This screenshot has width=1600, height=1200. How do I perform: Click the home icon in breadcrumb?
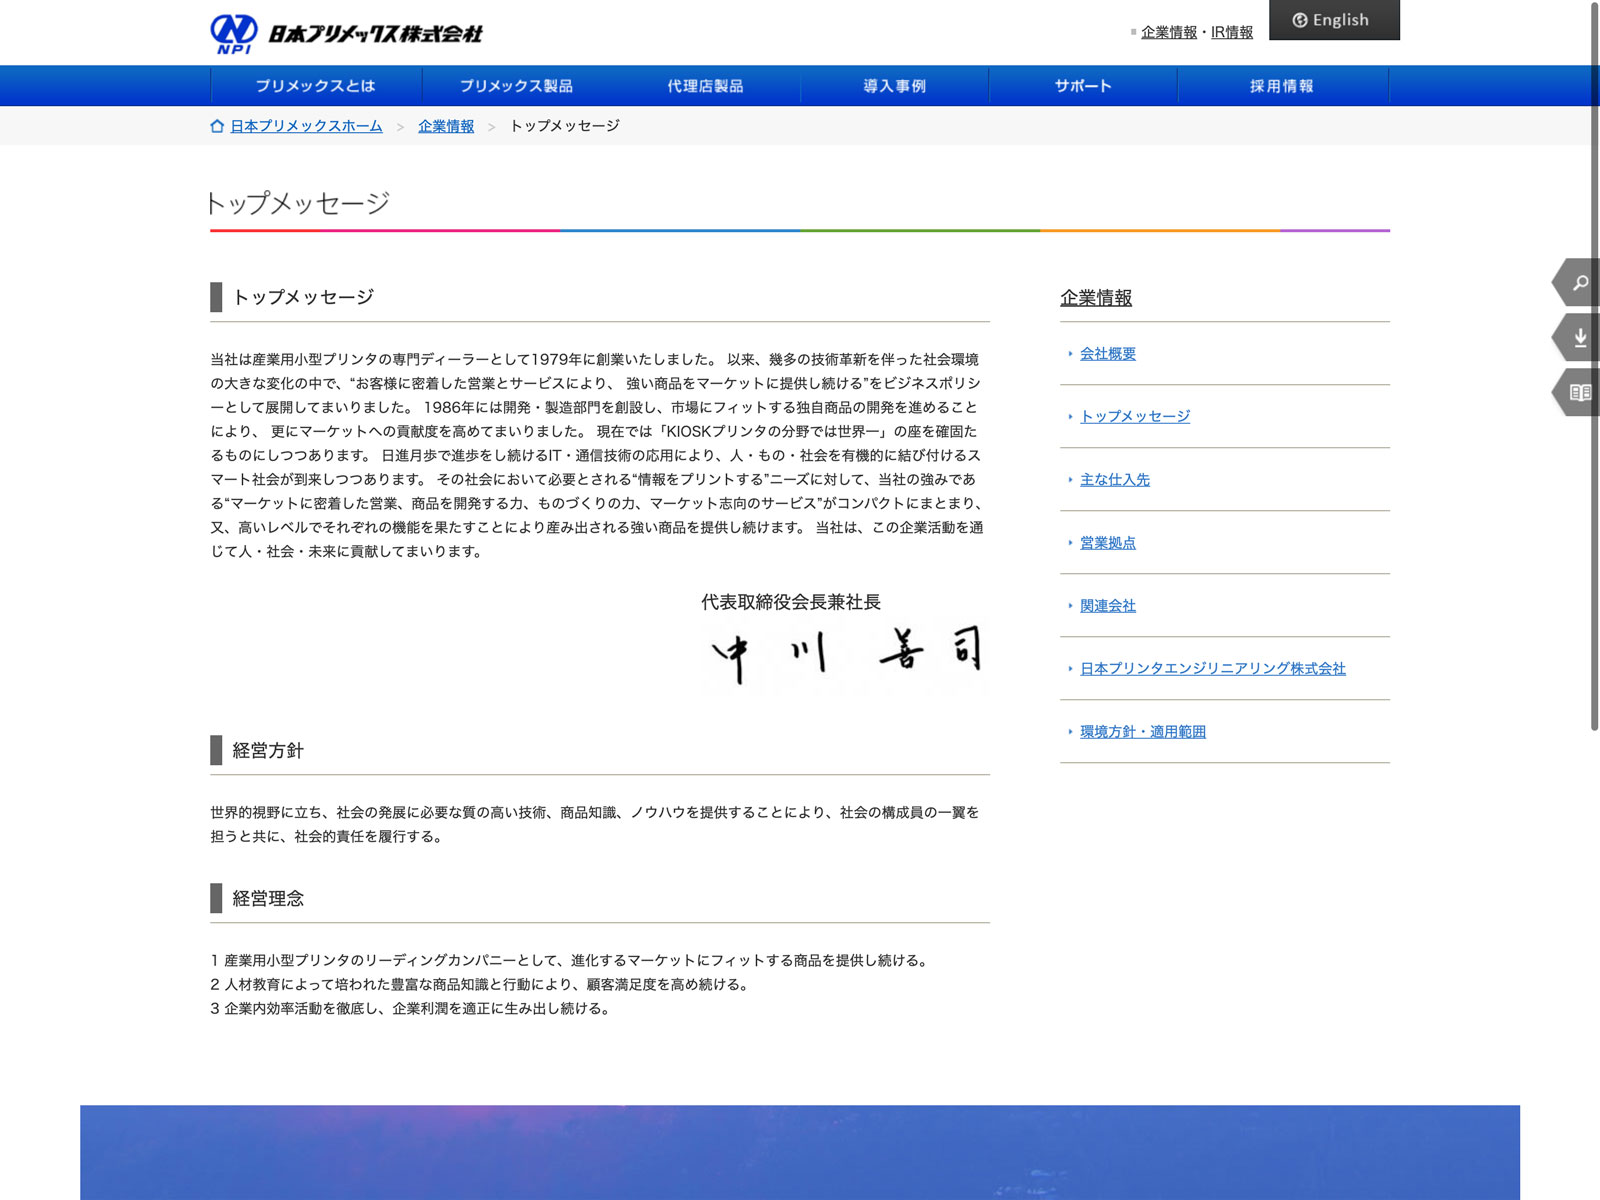click(x=217, y=126)
